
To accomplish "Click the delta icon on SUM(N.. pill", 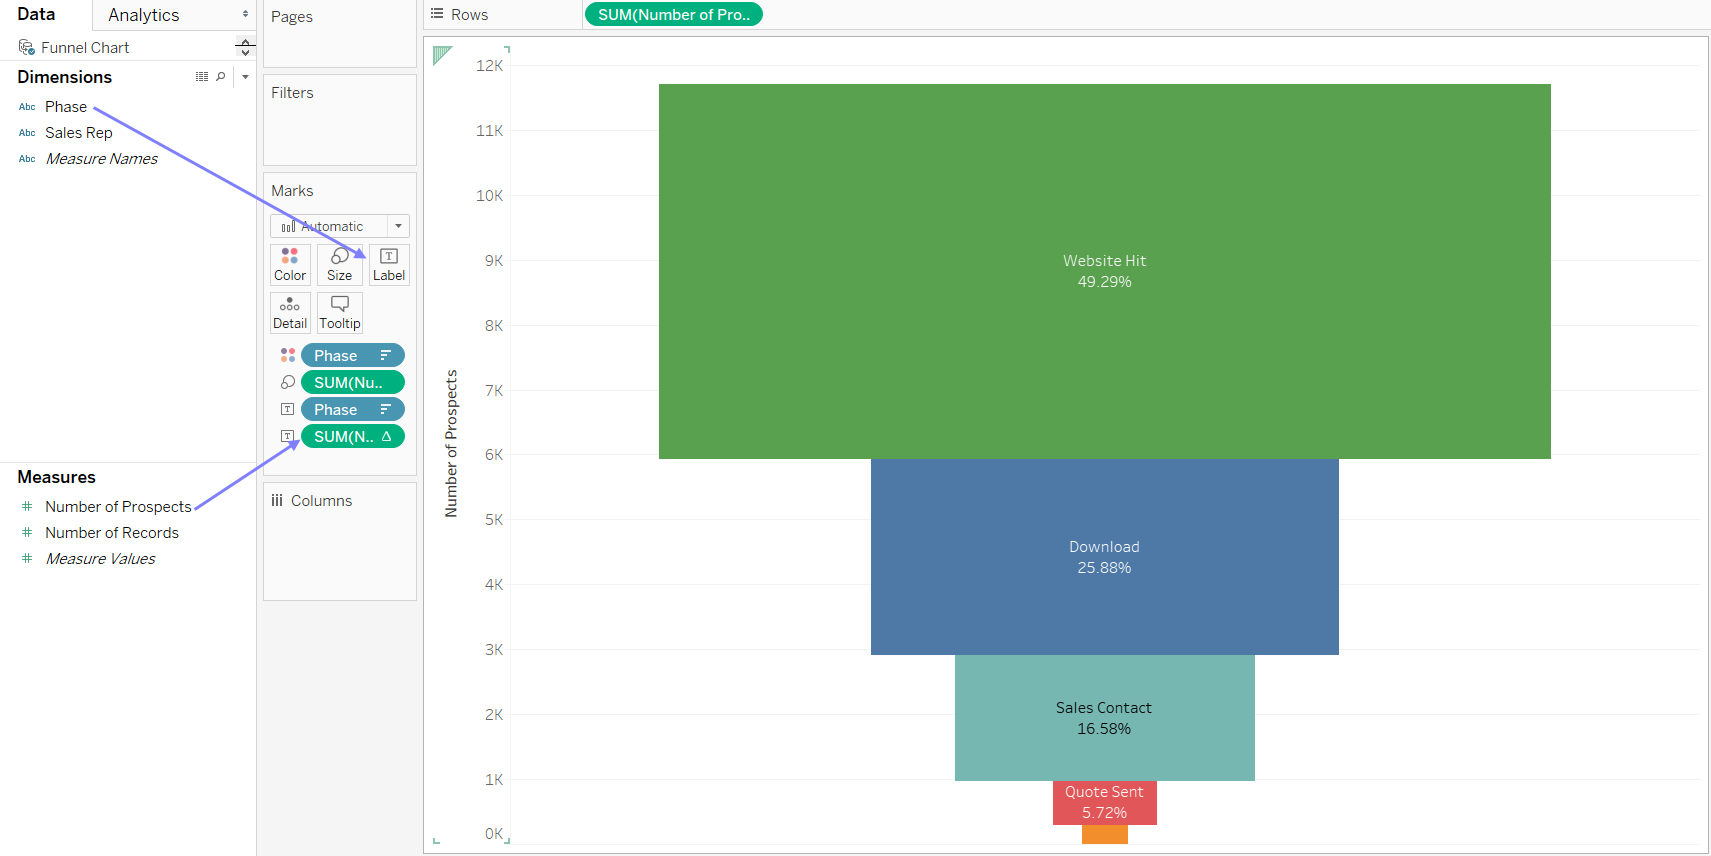I will 386,436.
